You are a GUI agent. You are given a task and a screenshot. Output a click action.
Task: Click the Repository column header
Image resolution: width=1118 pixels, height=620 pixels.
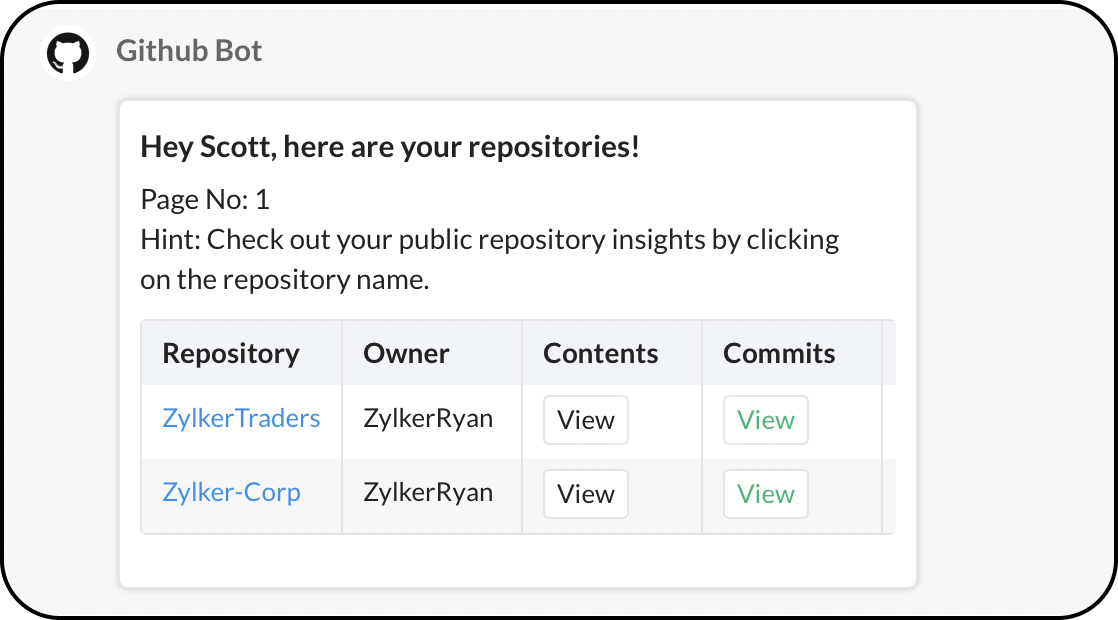point(231,354)
